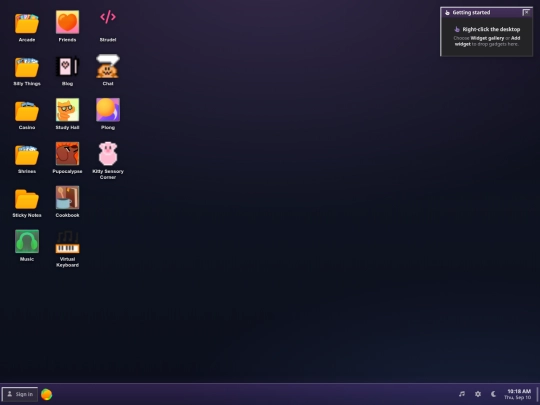The height and width of the screenshot is (405, 540).
Task: Open the music note tray icon
Action: click(x=462, y=394)
